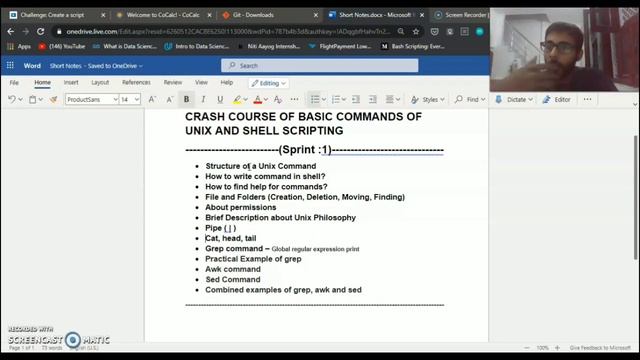Click the browser profile avatar icon
640x360 pixels.
(480, 31)
